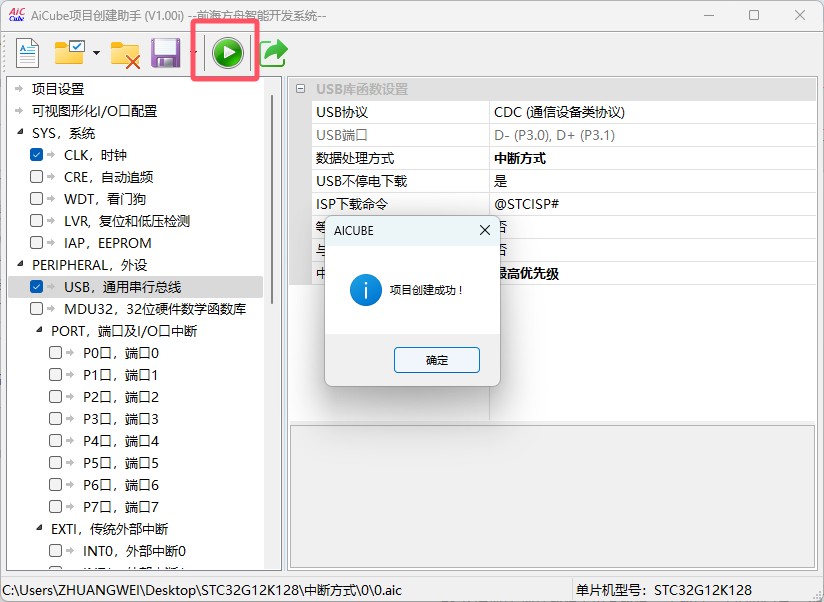Enable the P0口, 端口0 checkbox
This screenshot has height=602, width=824.
point(55,352)
